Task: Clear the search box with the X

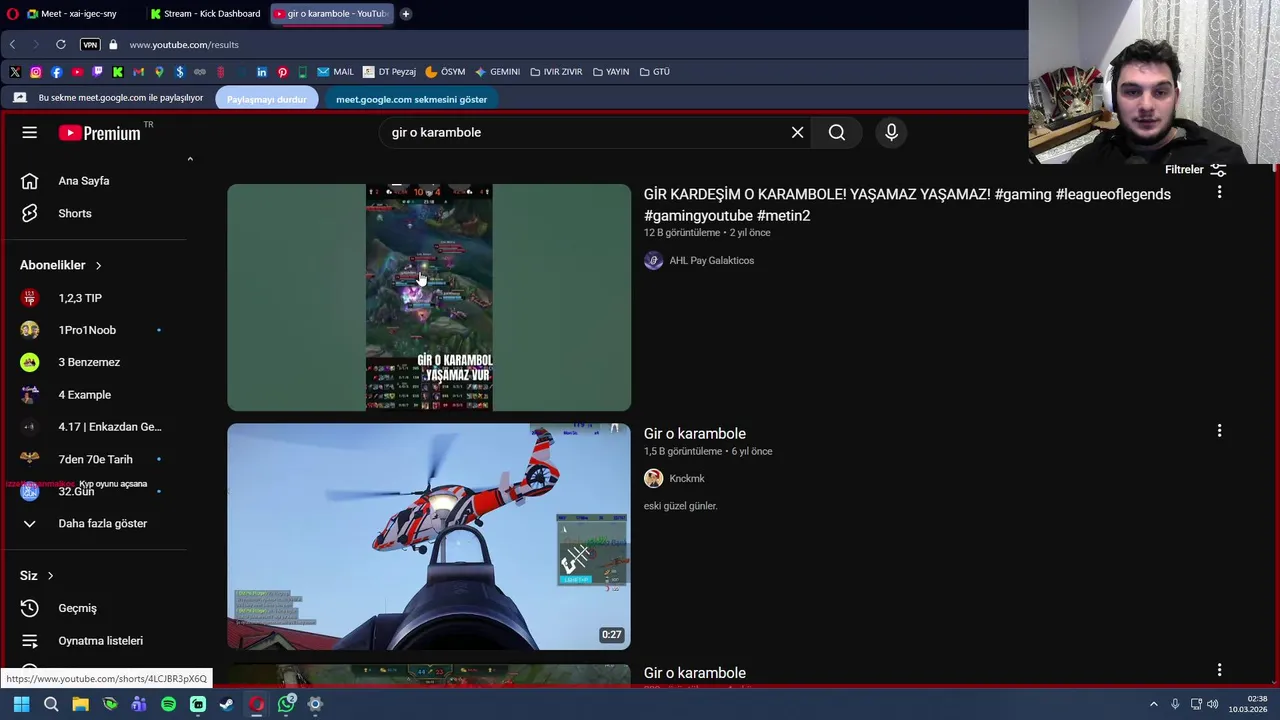Action: tap(797, 132)
